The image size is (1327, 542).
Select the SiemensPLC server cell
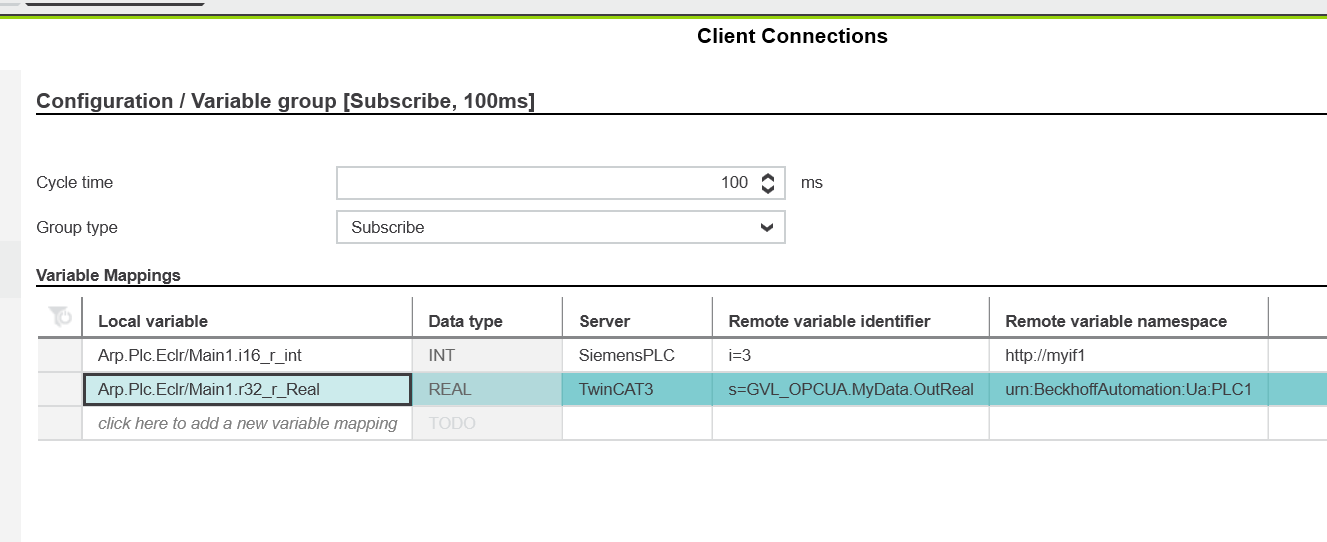pyautogui.click(x=637, y=355)
